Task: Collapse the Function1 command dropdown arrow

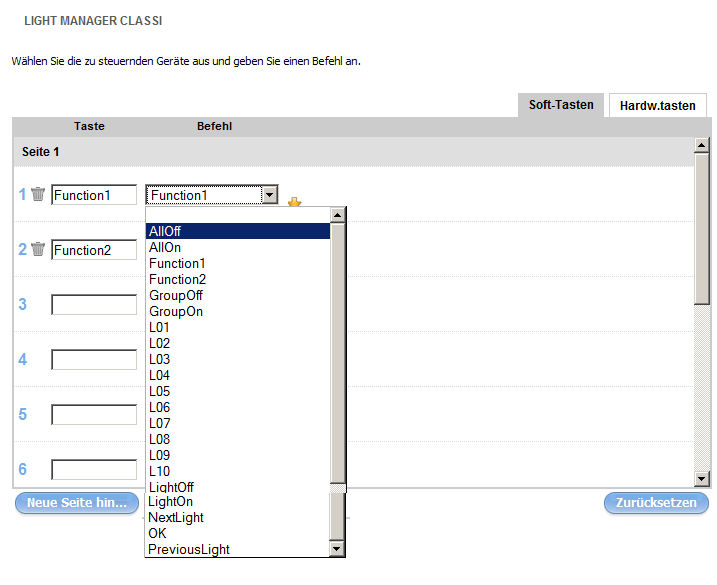Action: point(269,196)
